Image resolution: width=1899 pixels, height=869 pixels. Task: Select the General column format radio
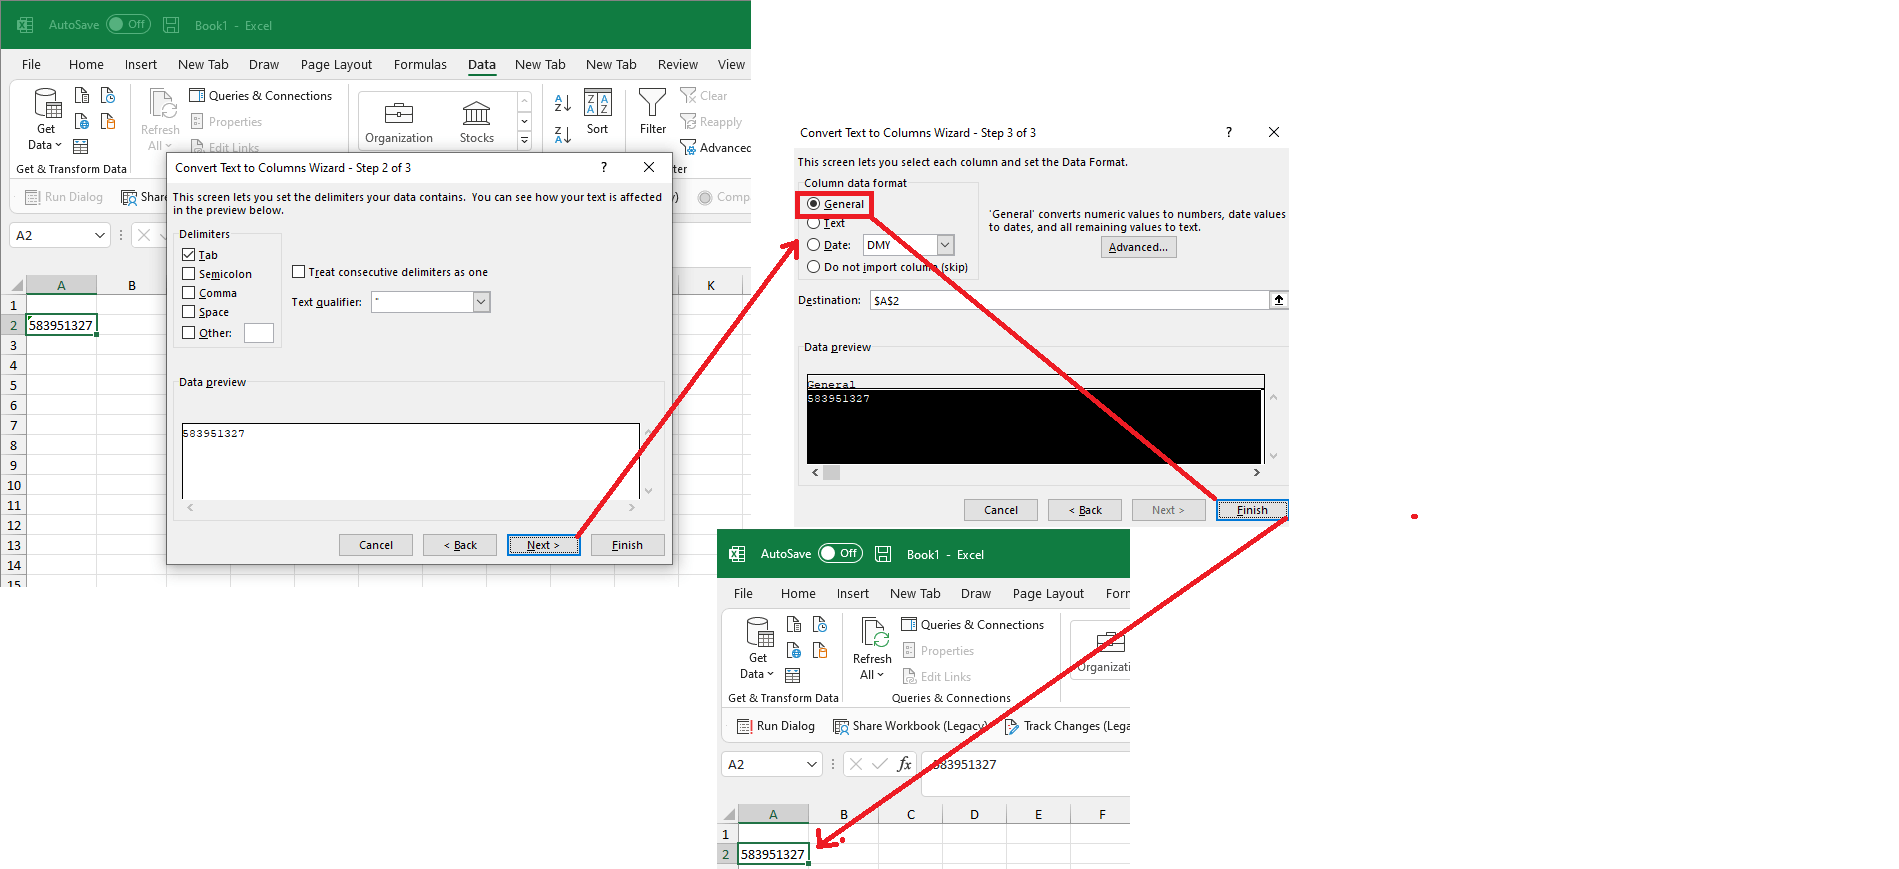pyautogui.click(x=813, y=204)
